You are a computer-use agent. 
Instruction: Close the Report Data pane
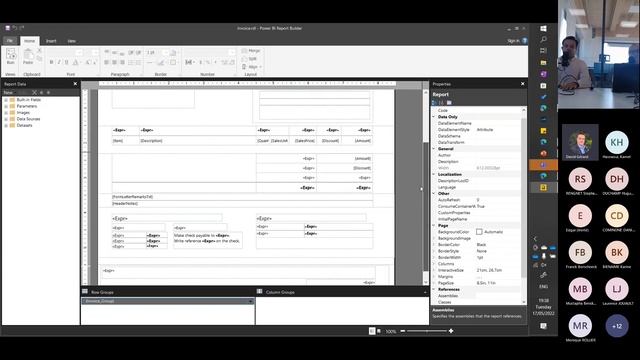click(x=75, y=84)
